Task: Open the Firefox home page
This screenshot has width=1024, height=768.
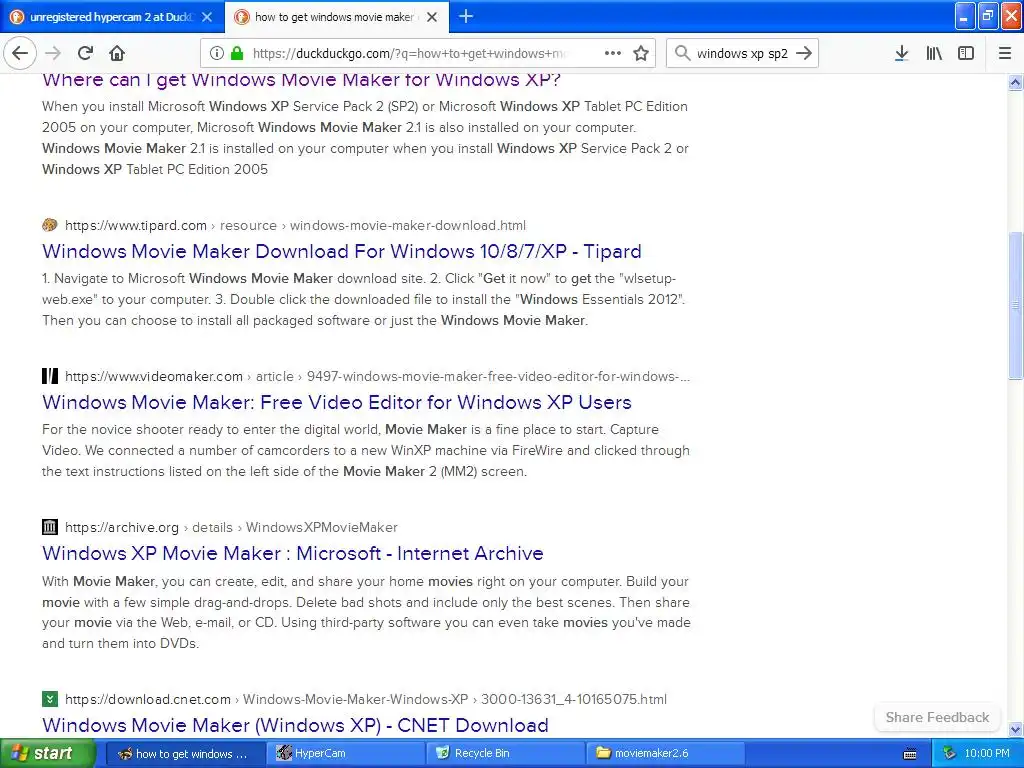Action: click(117, 53)
